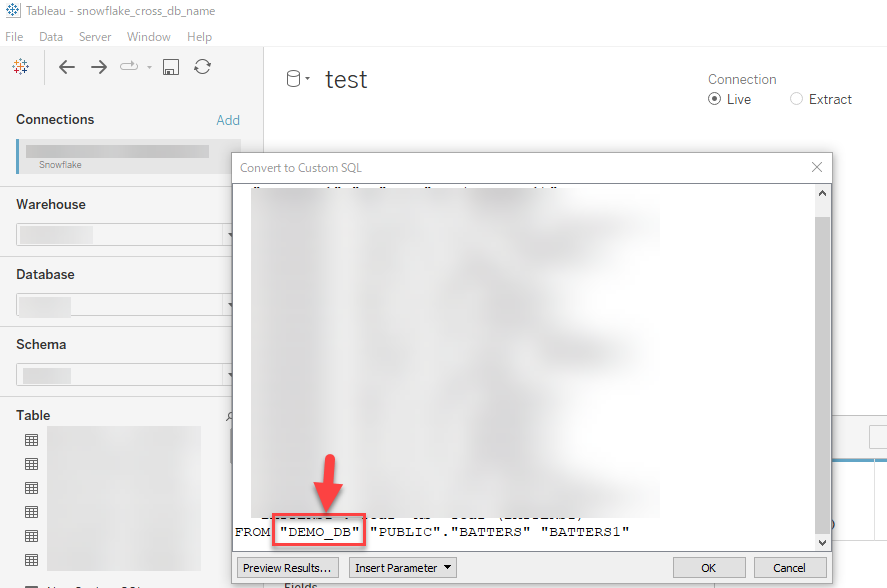Go forward with the right arrow icon
Viewport: 887px width, 588px height.
[99, 67]
